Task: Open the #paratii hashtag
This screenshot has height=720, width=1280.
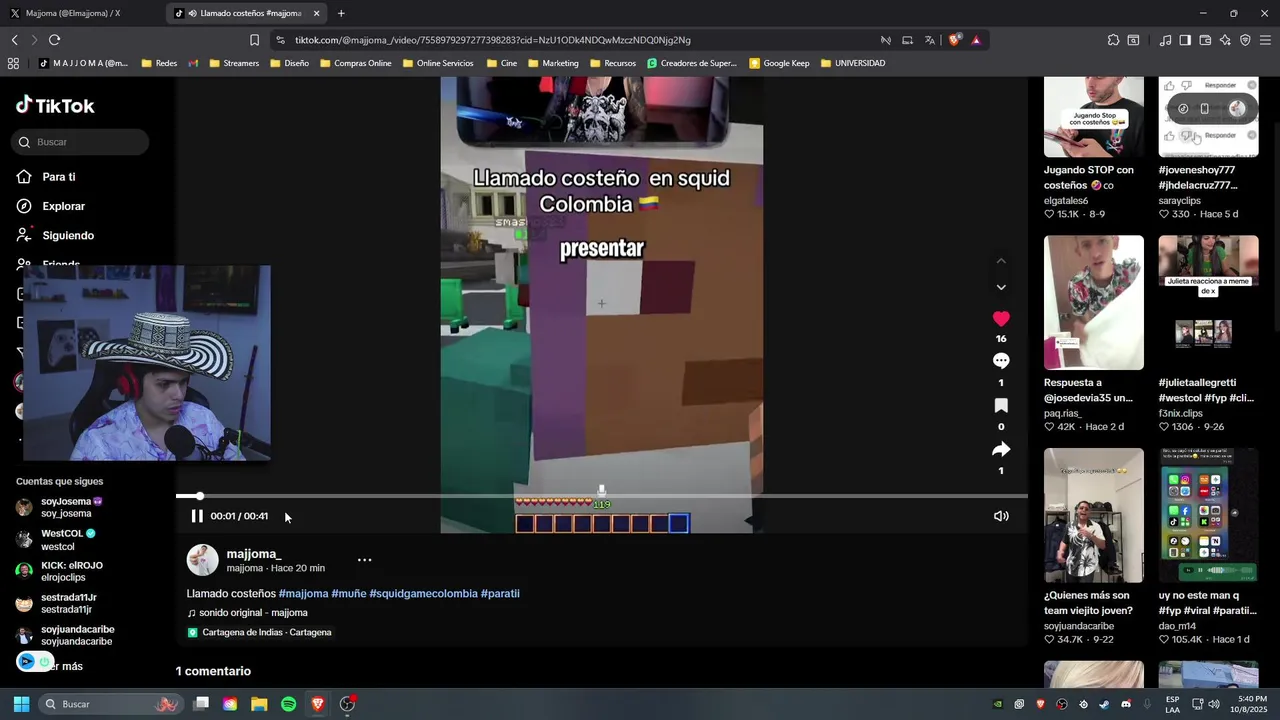Action: coord(500,593)
